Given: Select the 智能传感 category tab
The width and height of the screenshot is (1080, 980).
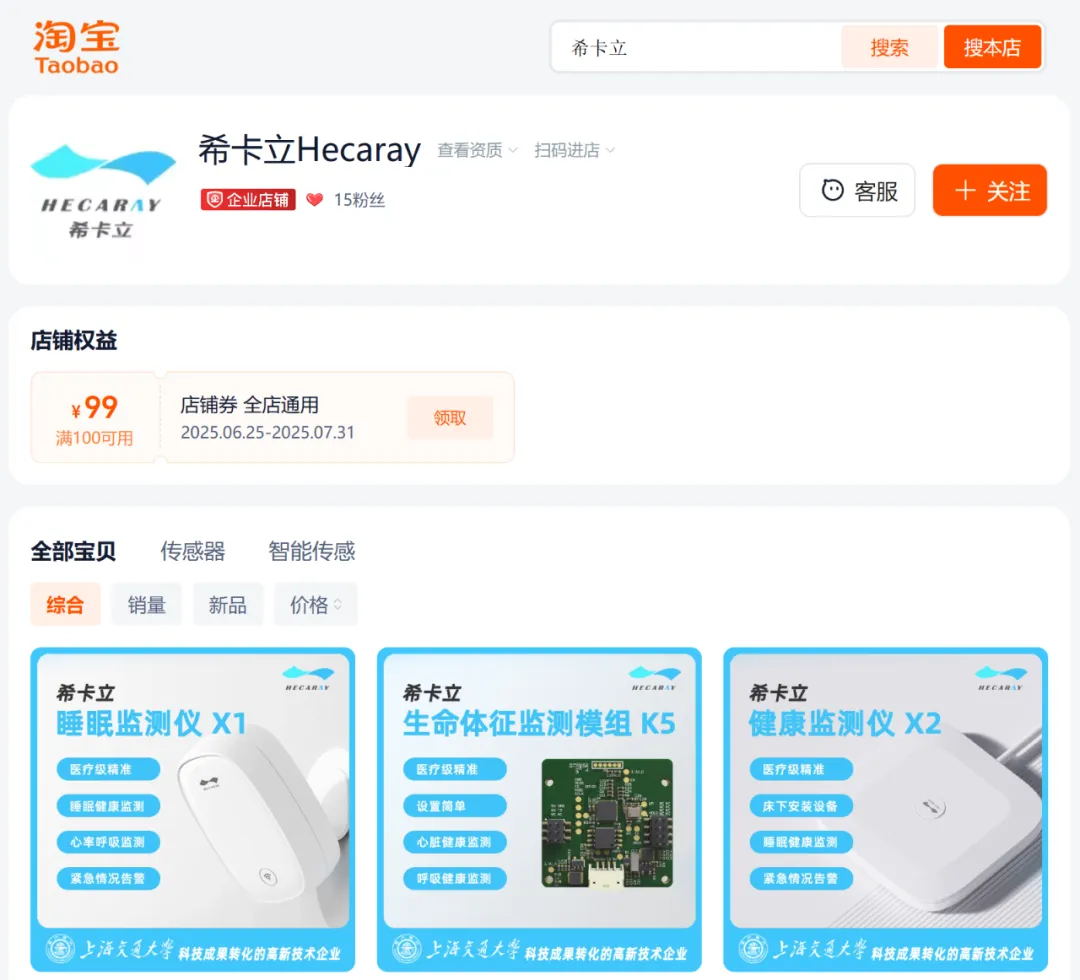Looking at the screenshot, I should pyautogui.click(x=311, y=551).
